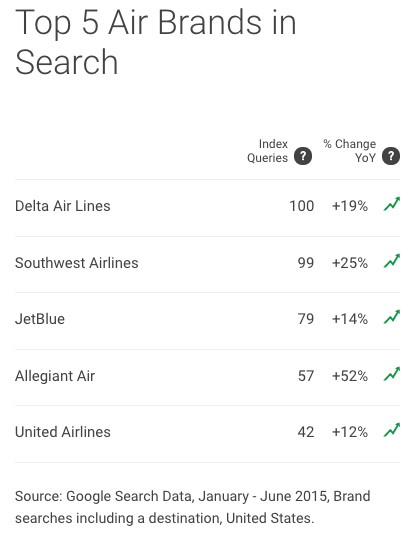Select the Southwest Airlines brand name
416x533 pixels.
coord(77,263)
